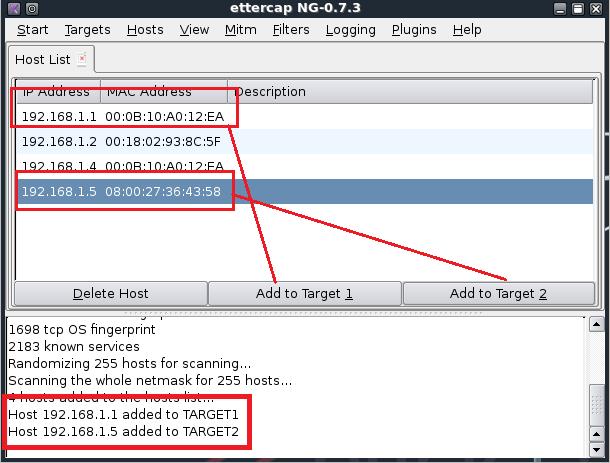Image resolution: width=610 pixels, height=463 pixels.
Task: Close the ettercap window
Action: click(596, 9)
